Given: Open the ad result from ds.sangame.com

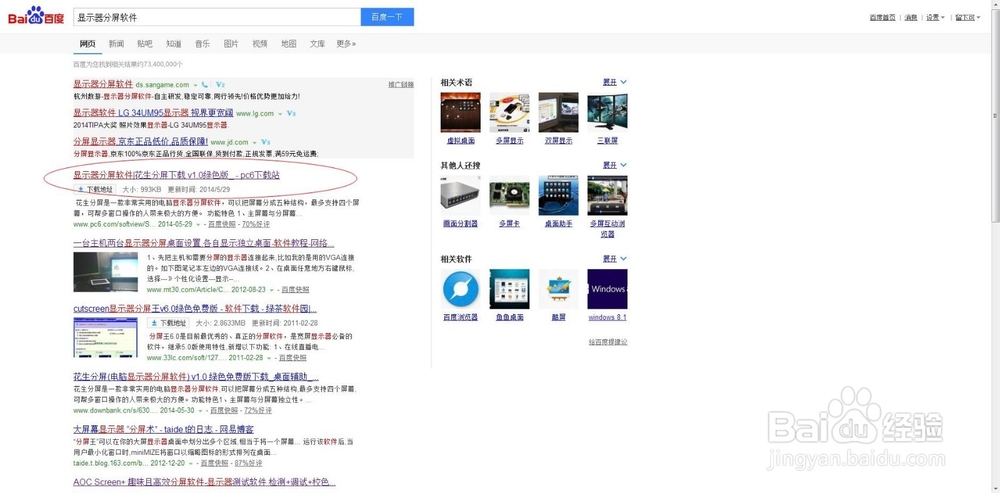Looking at the screenshot, I should pos(103,84).
